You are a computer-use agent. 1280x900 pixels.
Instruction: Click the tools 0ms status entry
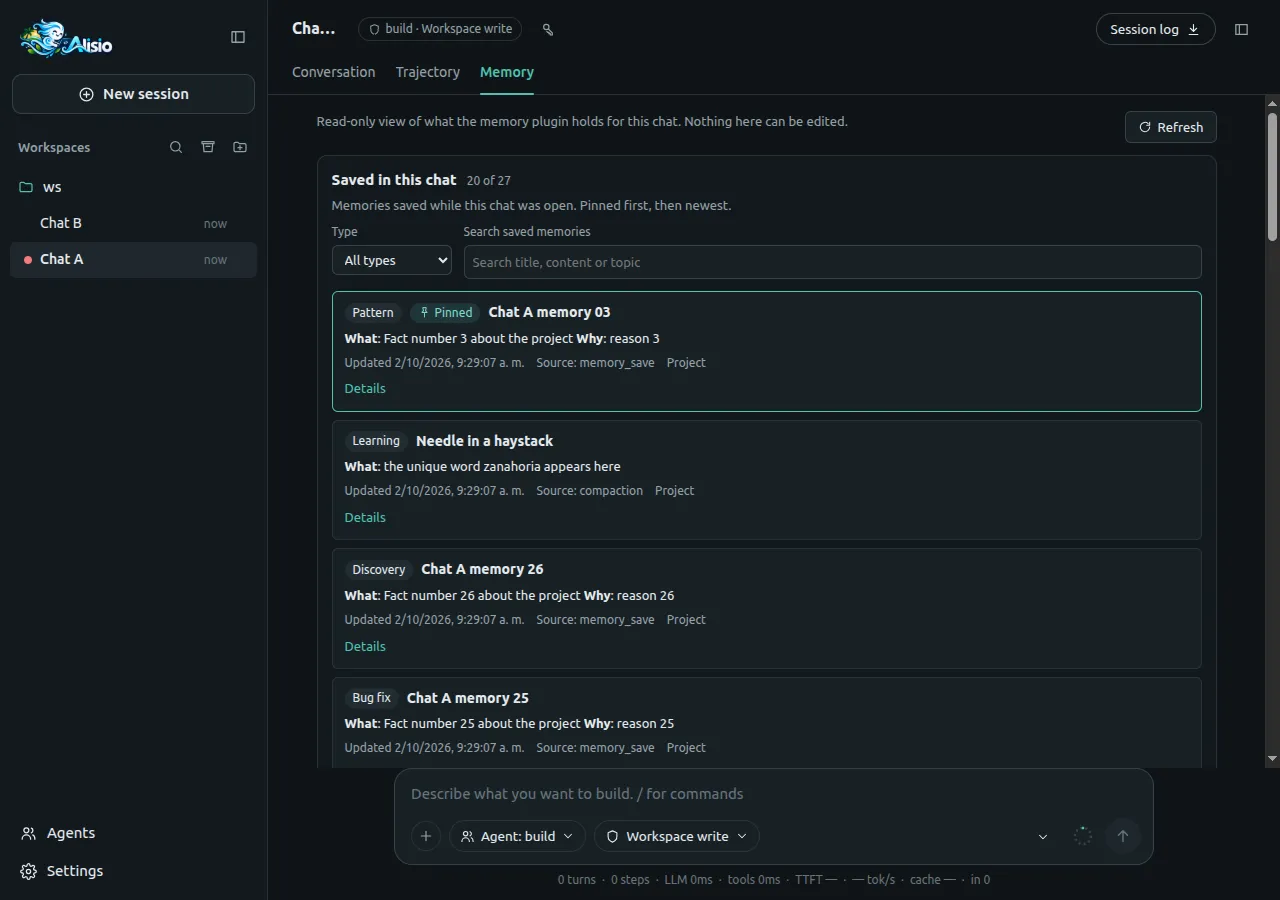[754, 880]
